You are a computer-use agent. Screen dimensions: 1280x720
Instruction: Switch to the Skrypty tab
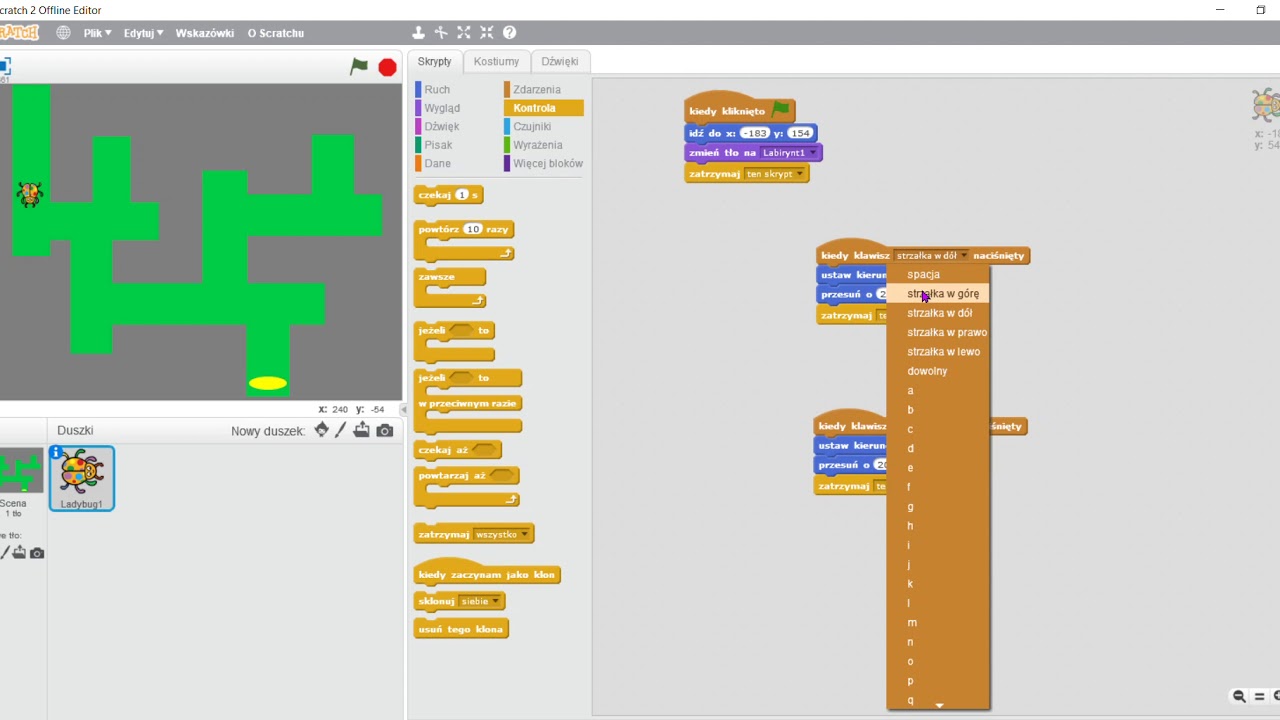coord(435,61)
